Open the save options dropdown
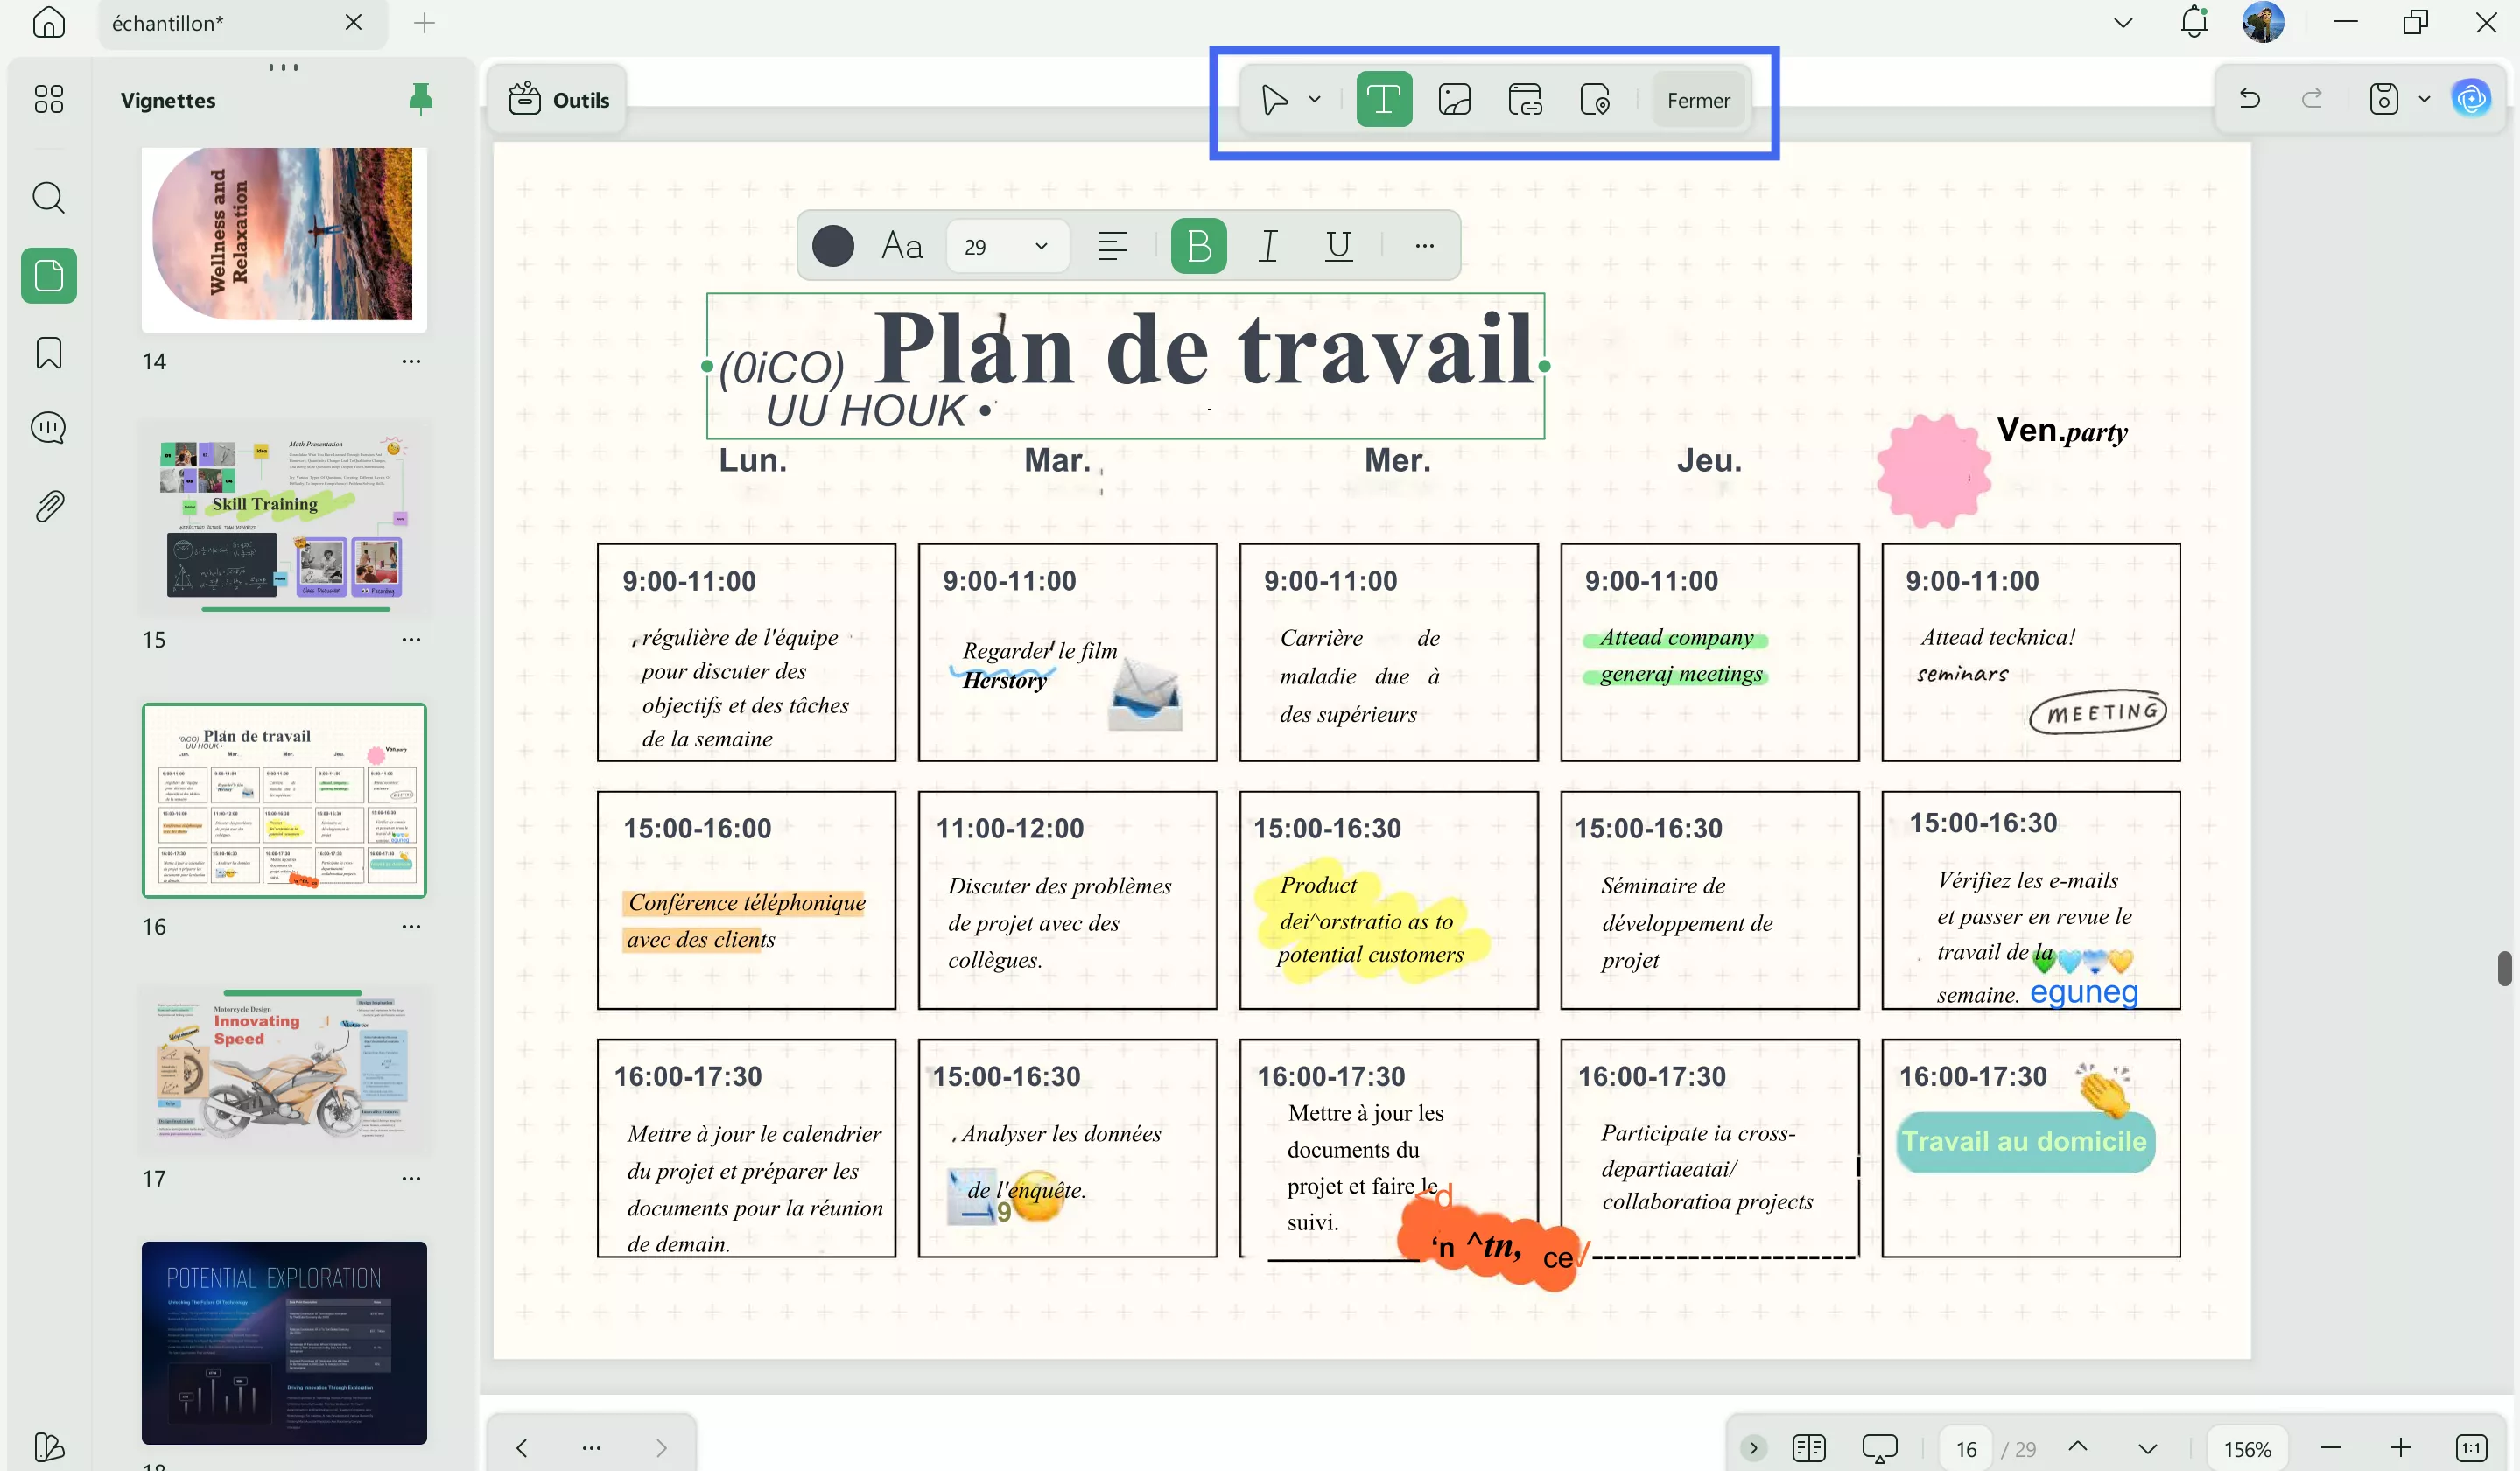The width and height of the screenshot is (2520, 1471). click(2423, 98)
